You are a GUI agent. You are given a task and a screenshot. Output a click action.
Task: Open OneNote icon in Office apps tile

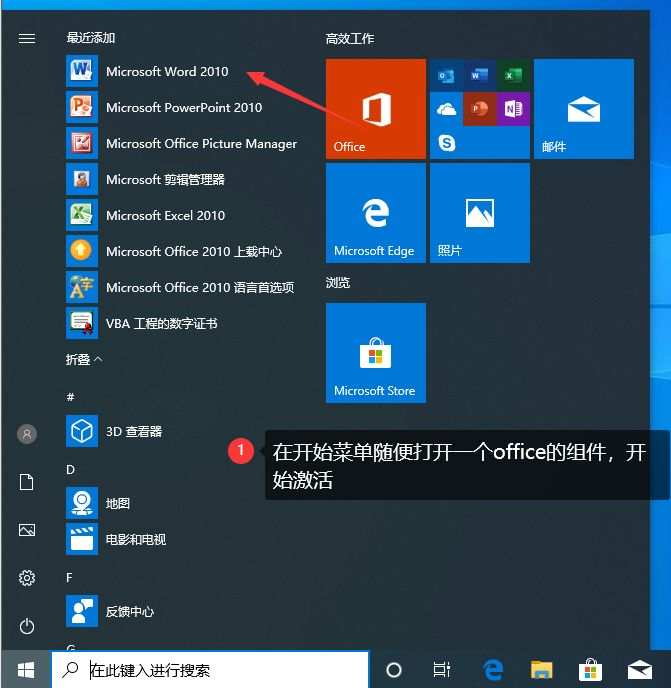pos(513,109)
